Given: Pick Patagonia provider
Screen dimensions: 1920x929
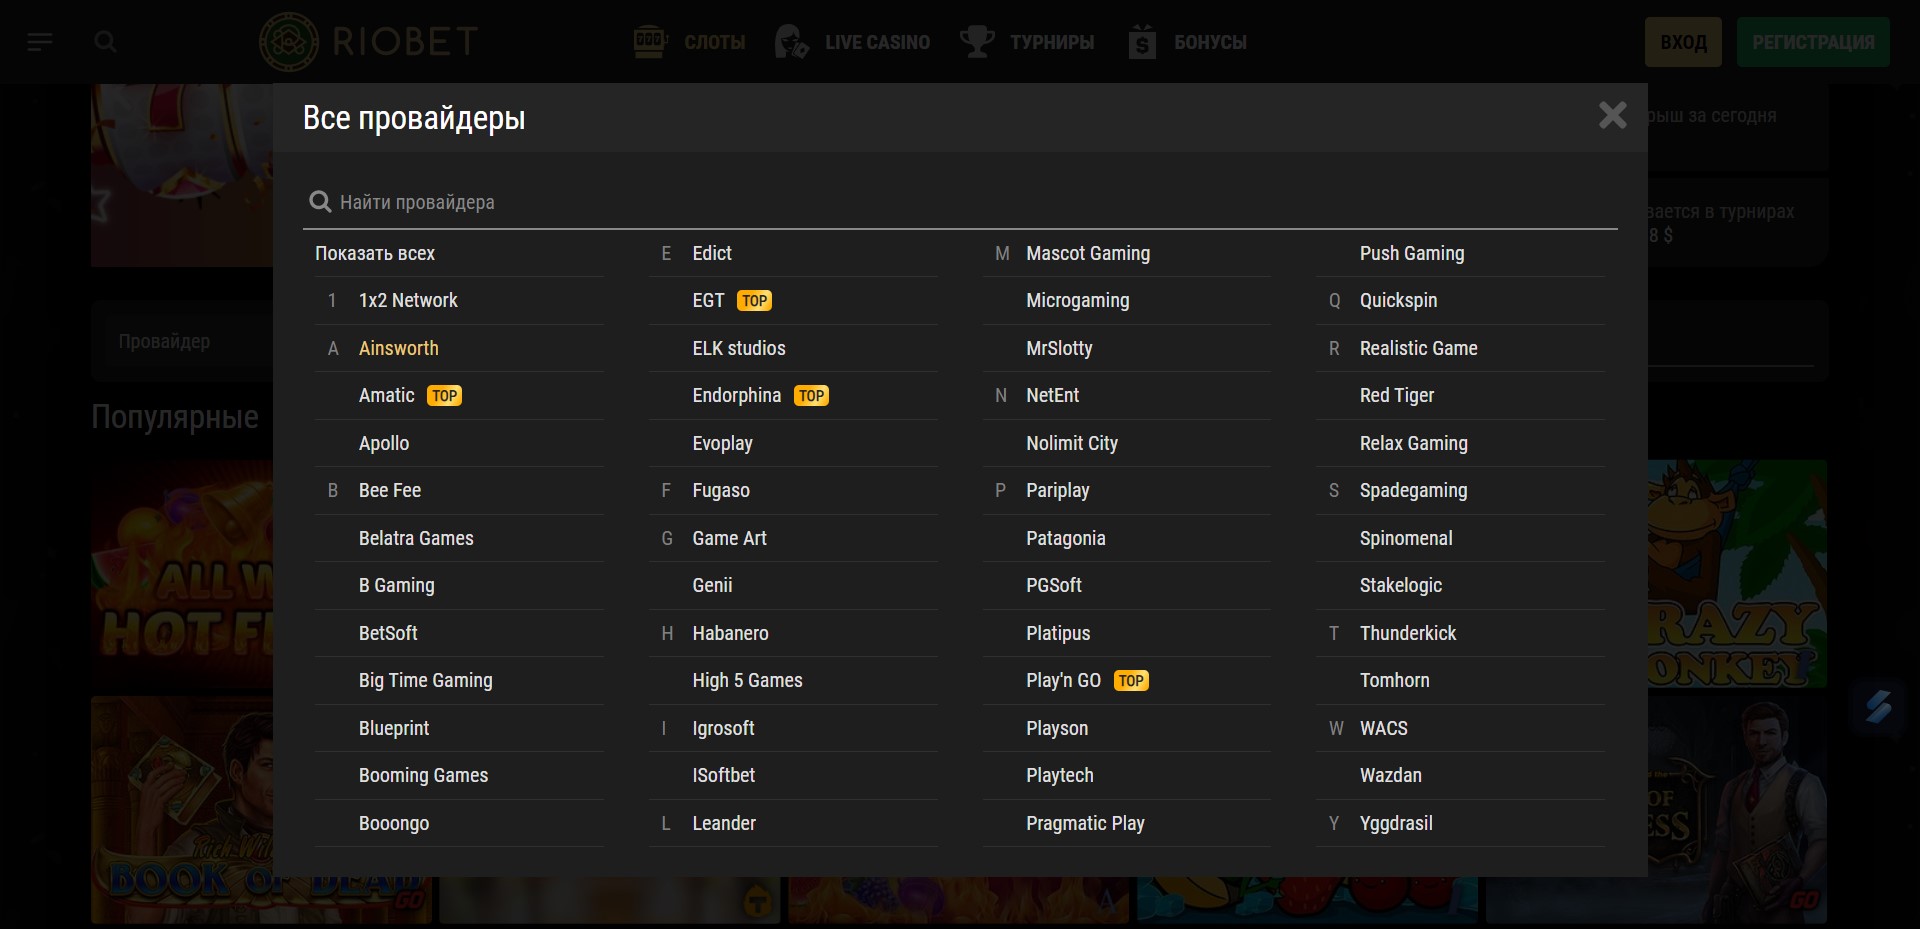Looking at the screenshot, I should pyautogui.click(x=1066, y=538).
